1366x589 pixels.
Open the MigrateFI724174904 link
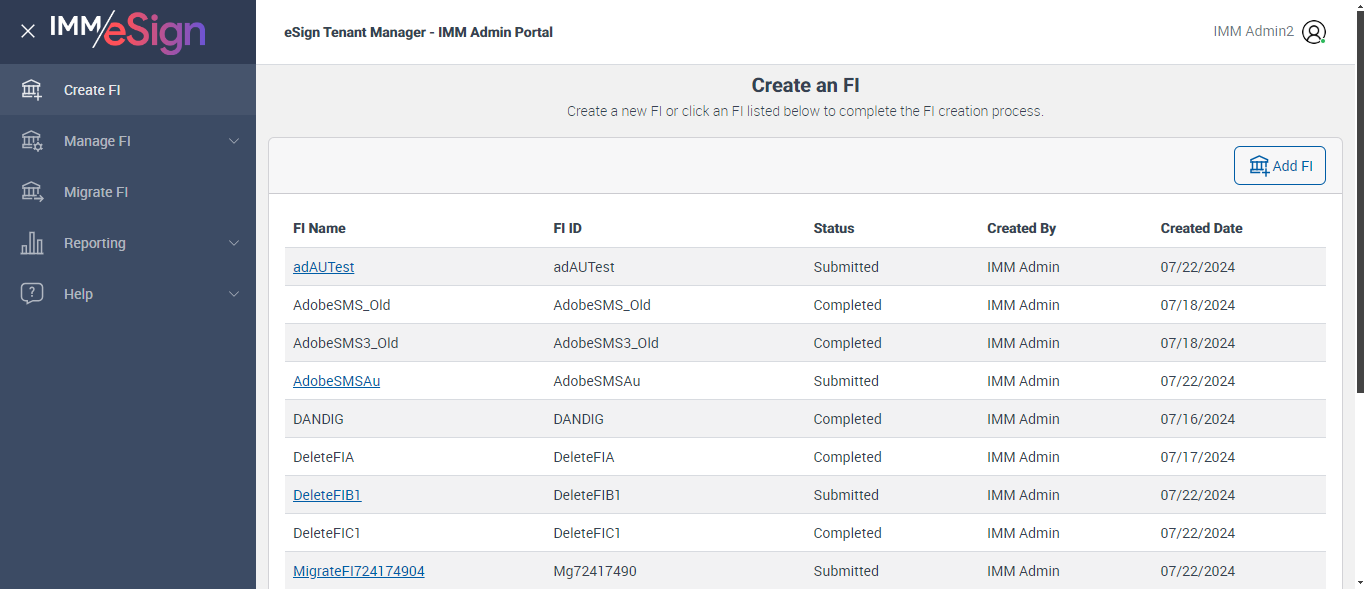[x=358, y=571]
